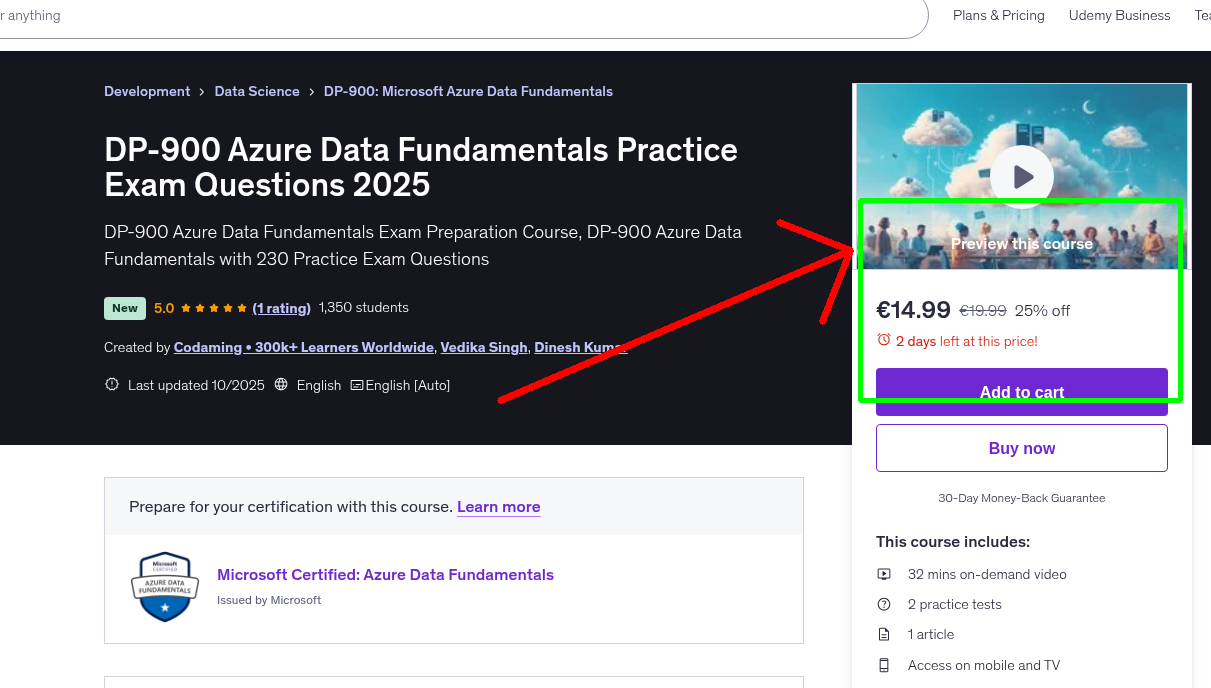Click the mobile and TV access icon
The image size is (1211, 688).
click(x=883, y=665)
